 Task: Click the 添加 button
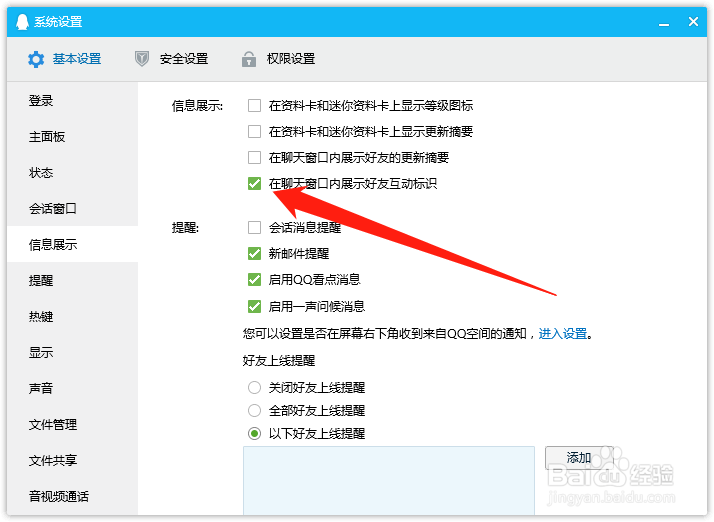[x=579, y=458]
